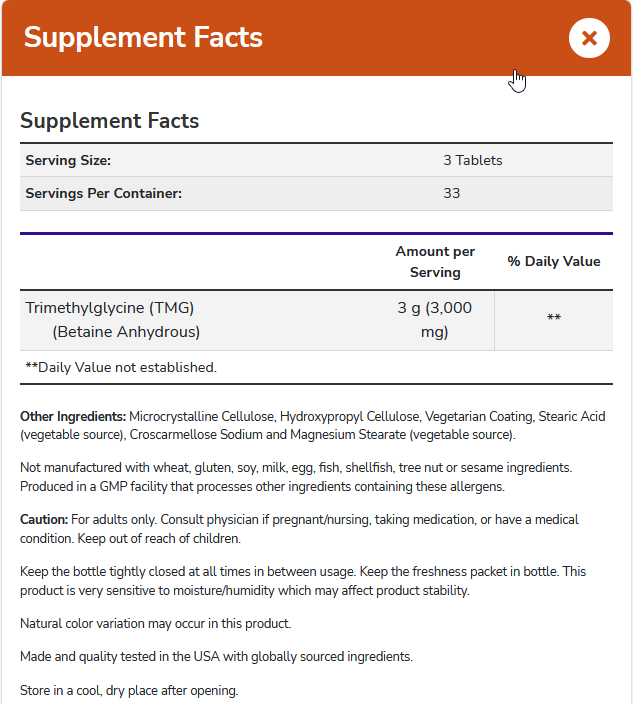This screenshot has height=704, width=633.
Task: Select the Servings Per Container label
Action: coord(104,193)
